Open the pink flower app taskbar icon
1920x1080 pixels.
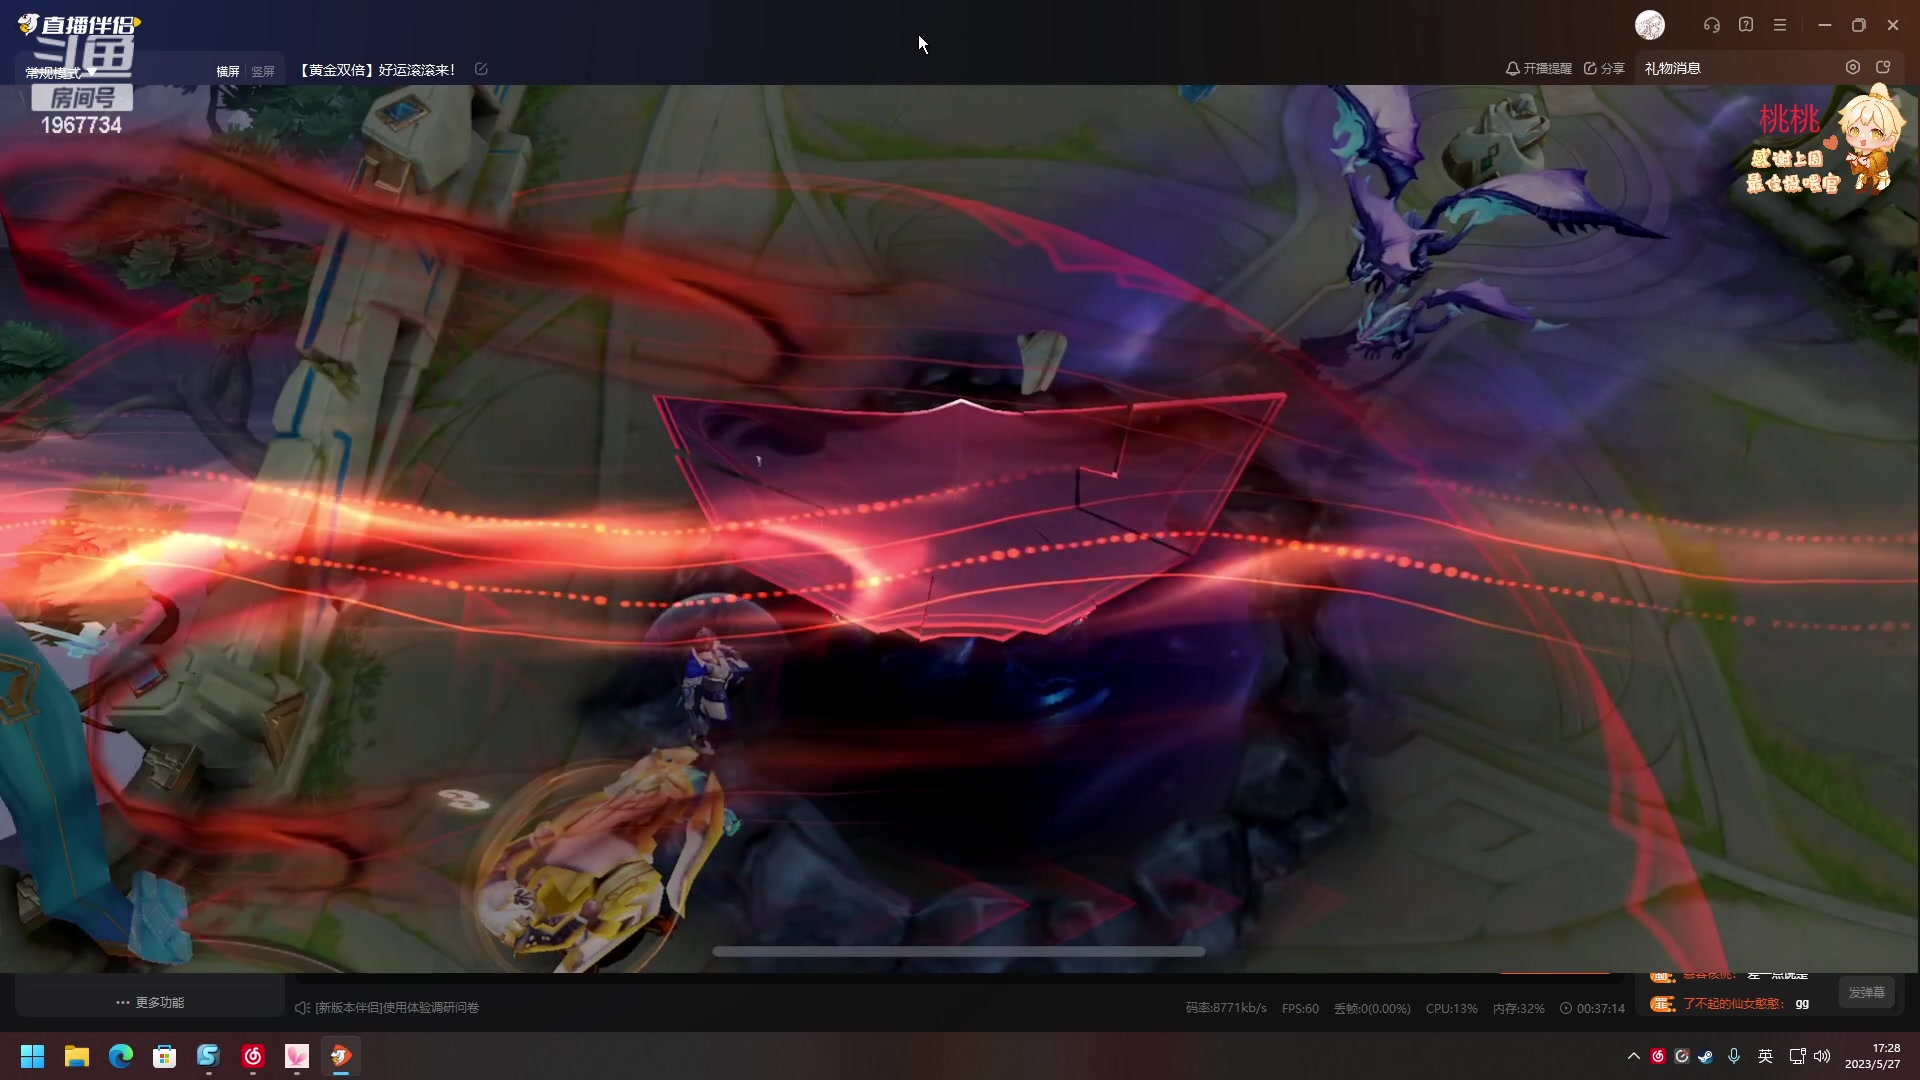pos(297,1056)
